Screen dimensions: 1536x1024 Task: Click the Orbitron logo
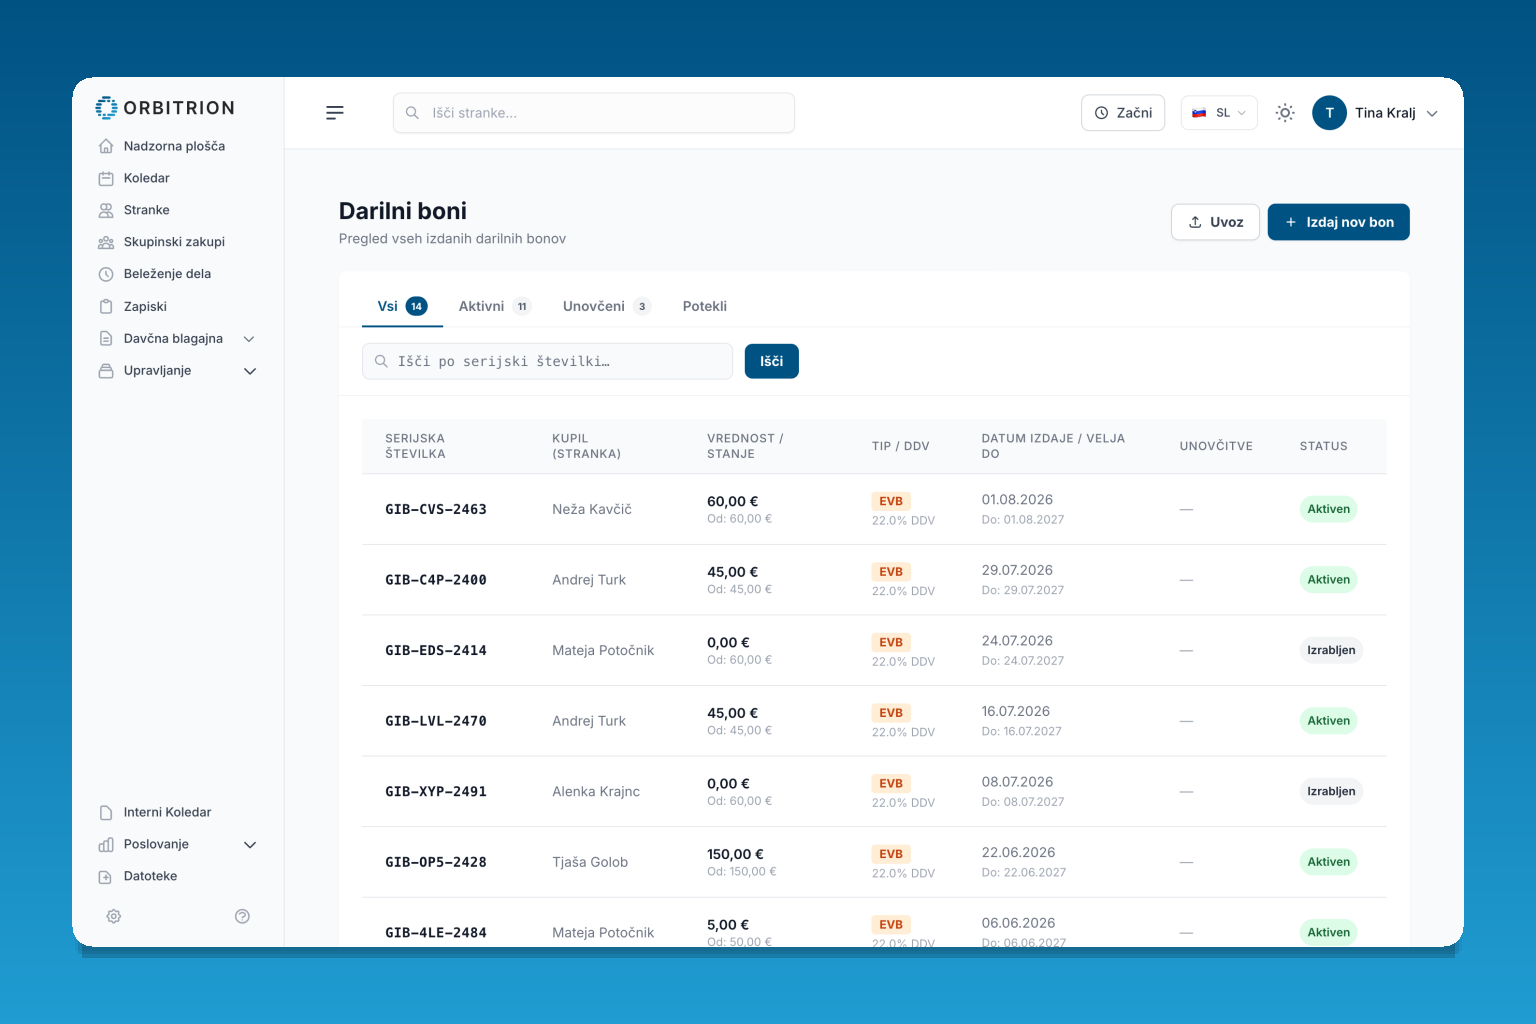(166, 108)
